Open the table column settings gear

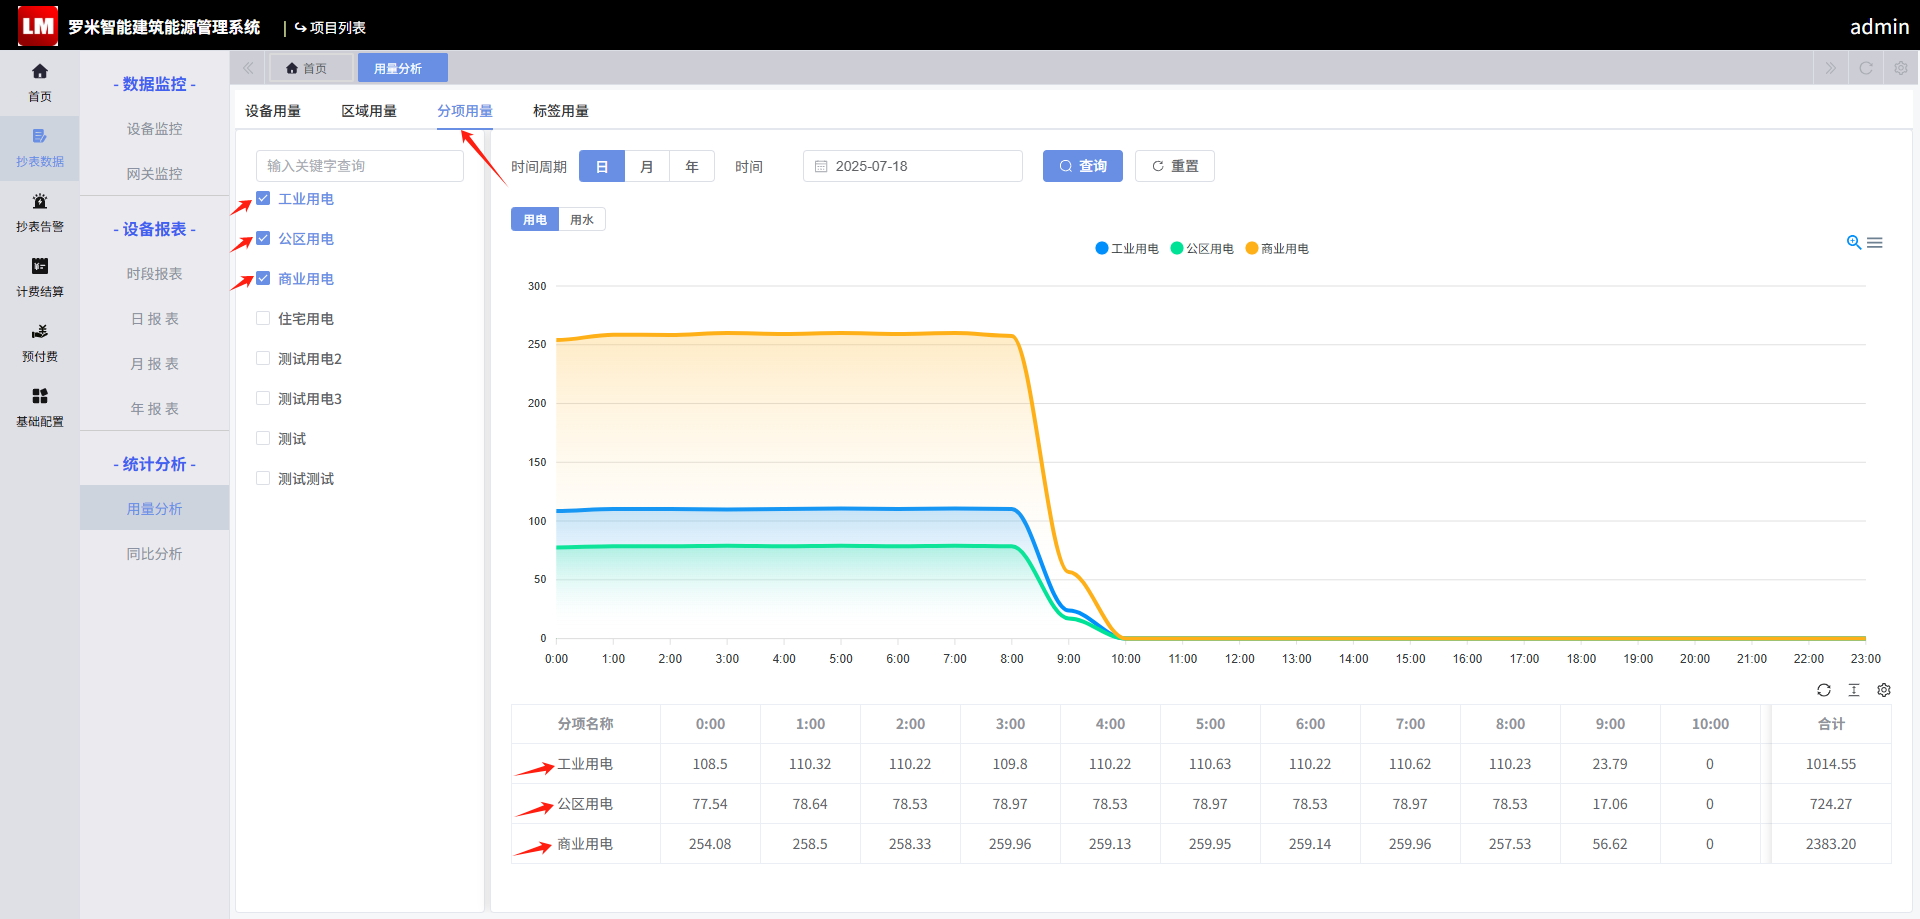[x=1884, y=690]
